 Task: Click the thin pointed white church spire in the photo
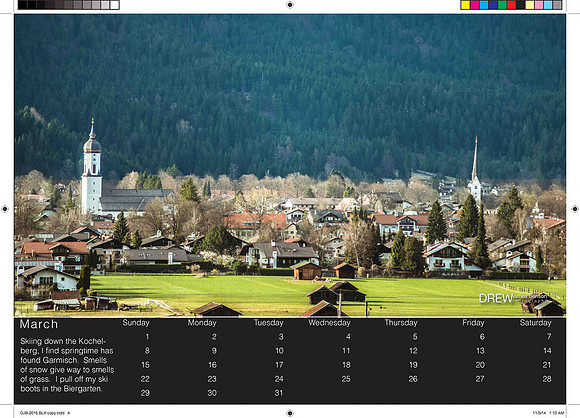click(475, 169)
